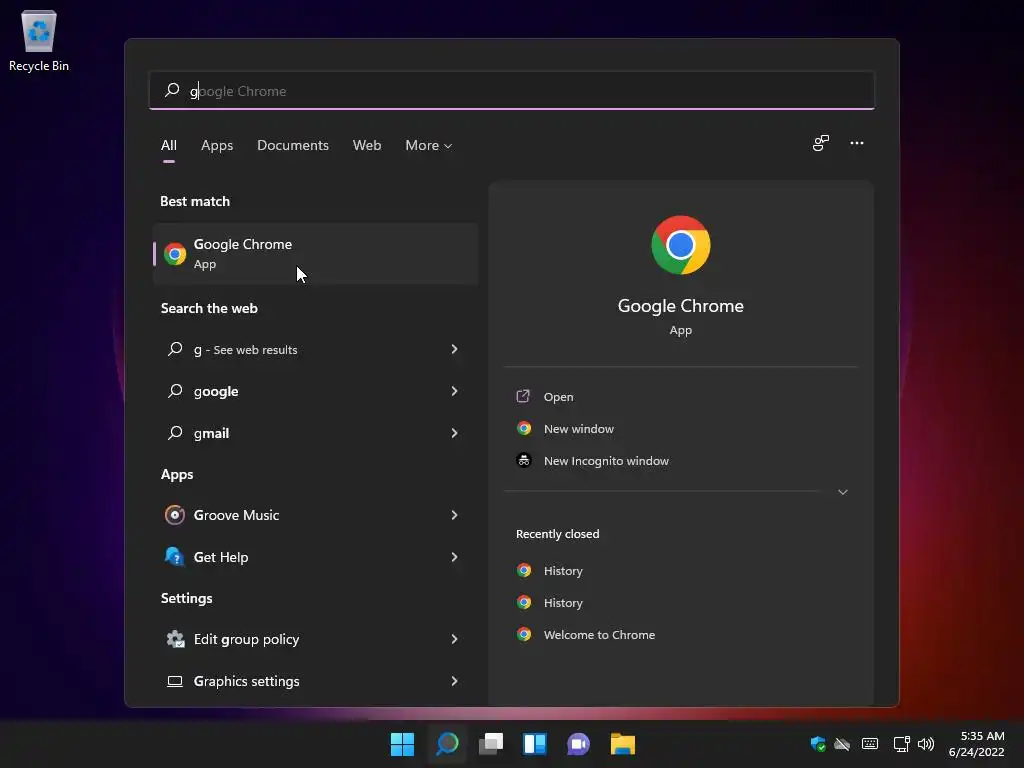
Task: Expand arrow for Get Help
Action: pos(454,557)
